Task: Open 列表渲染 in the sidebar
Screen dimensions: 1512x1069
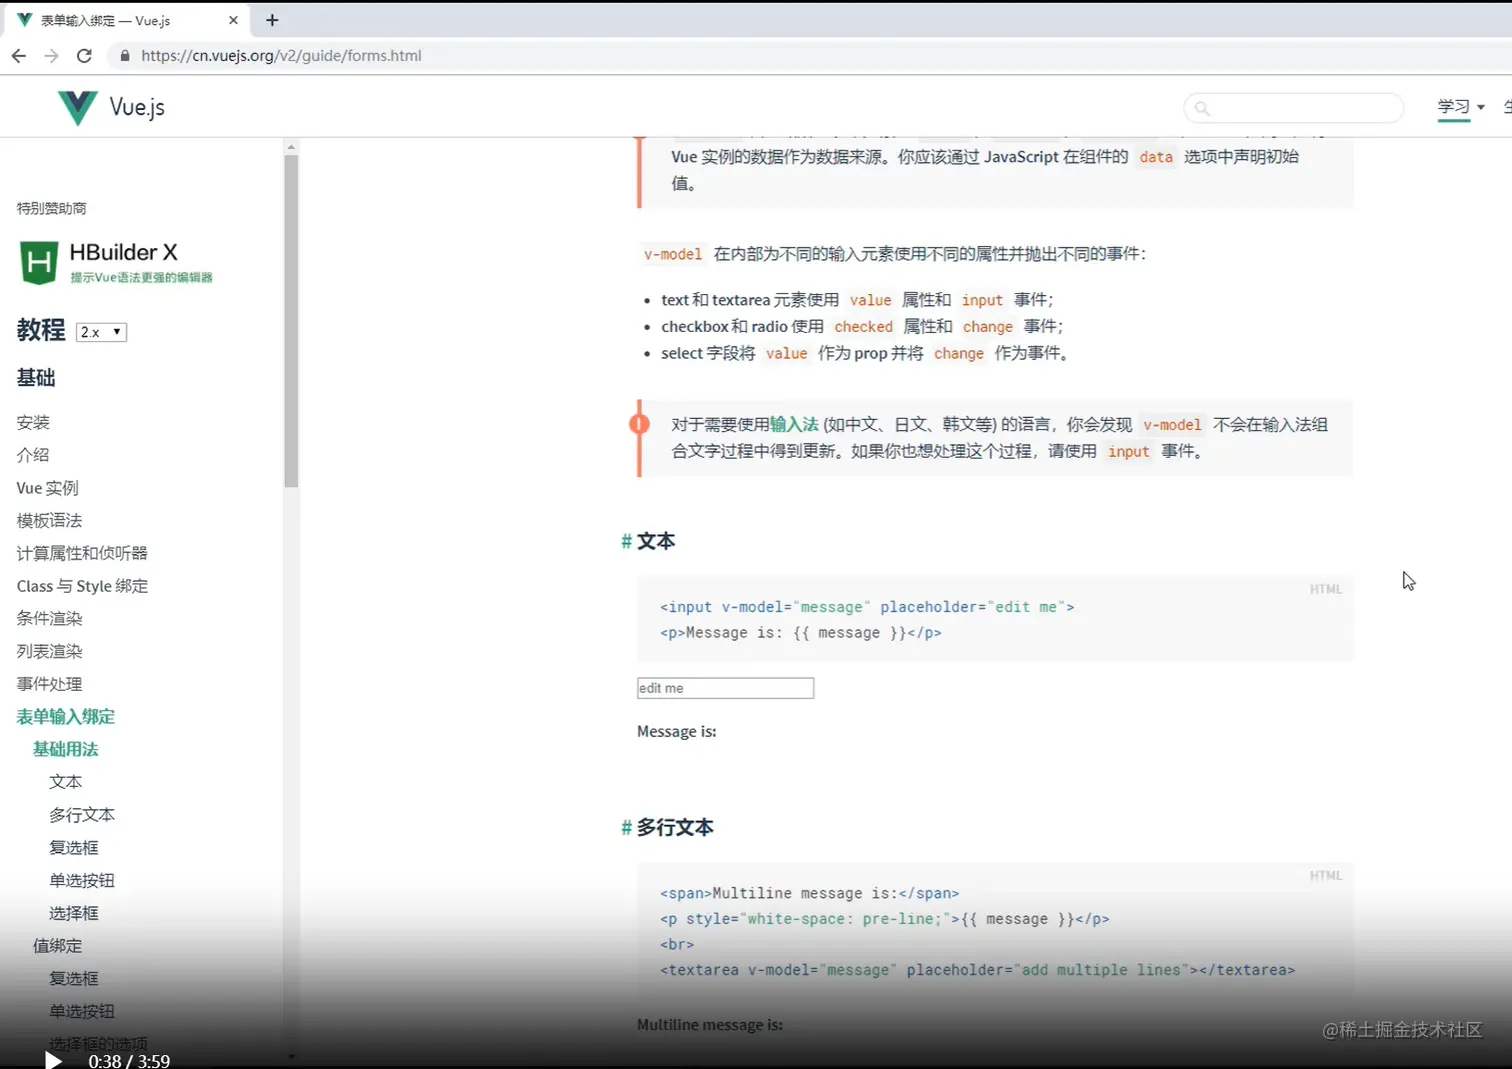Action: (49, 651)
